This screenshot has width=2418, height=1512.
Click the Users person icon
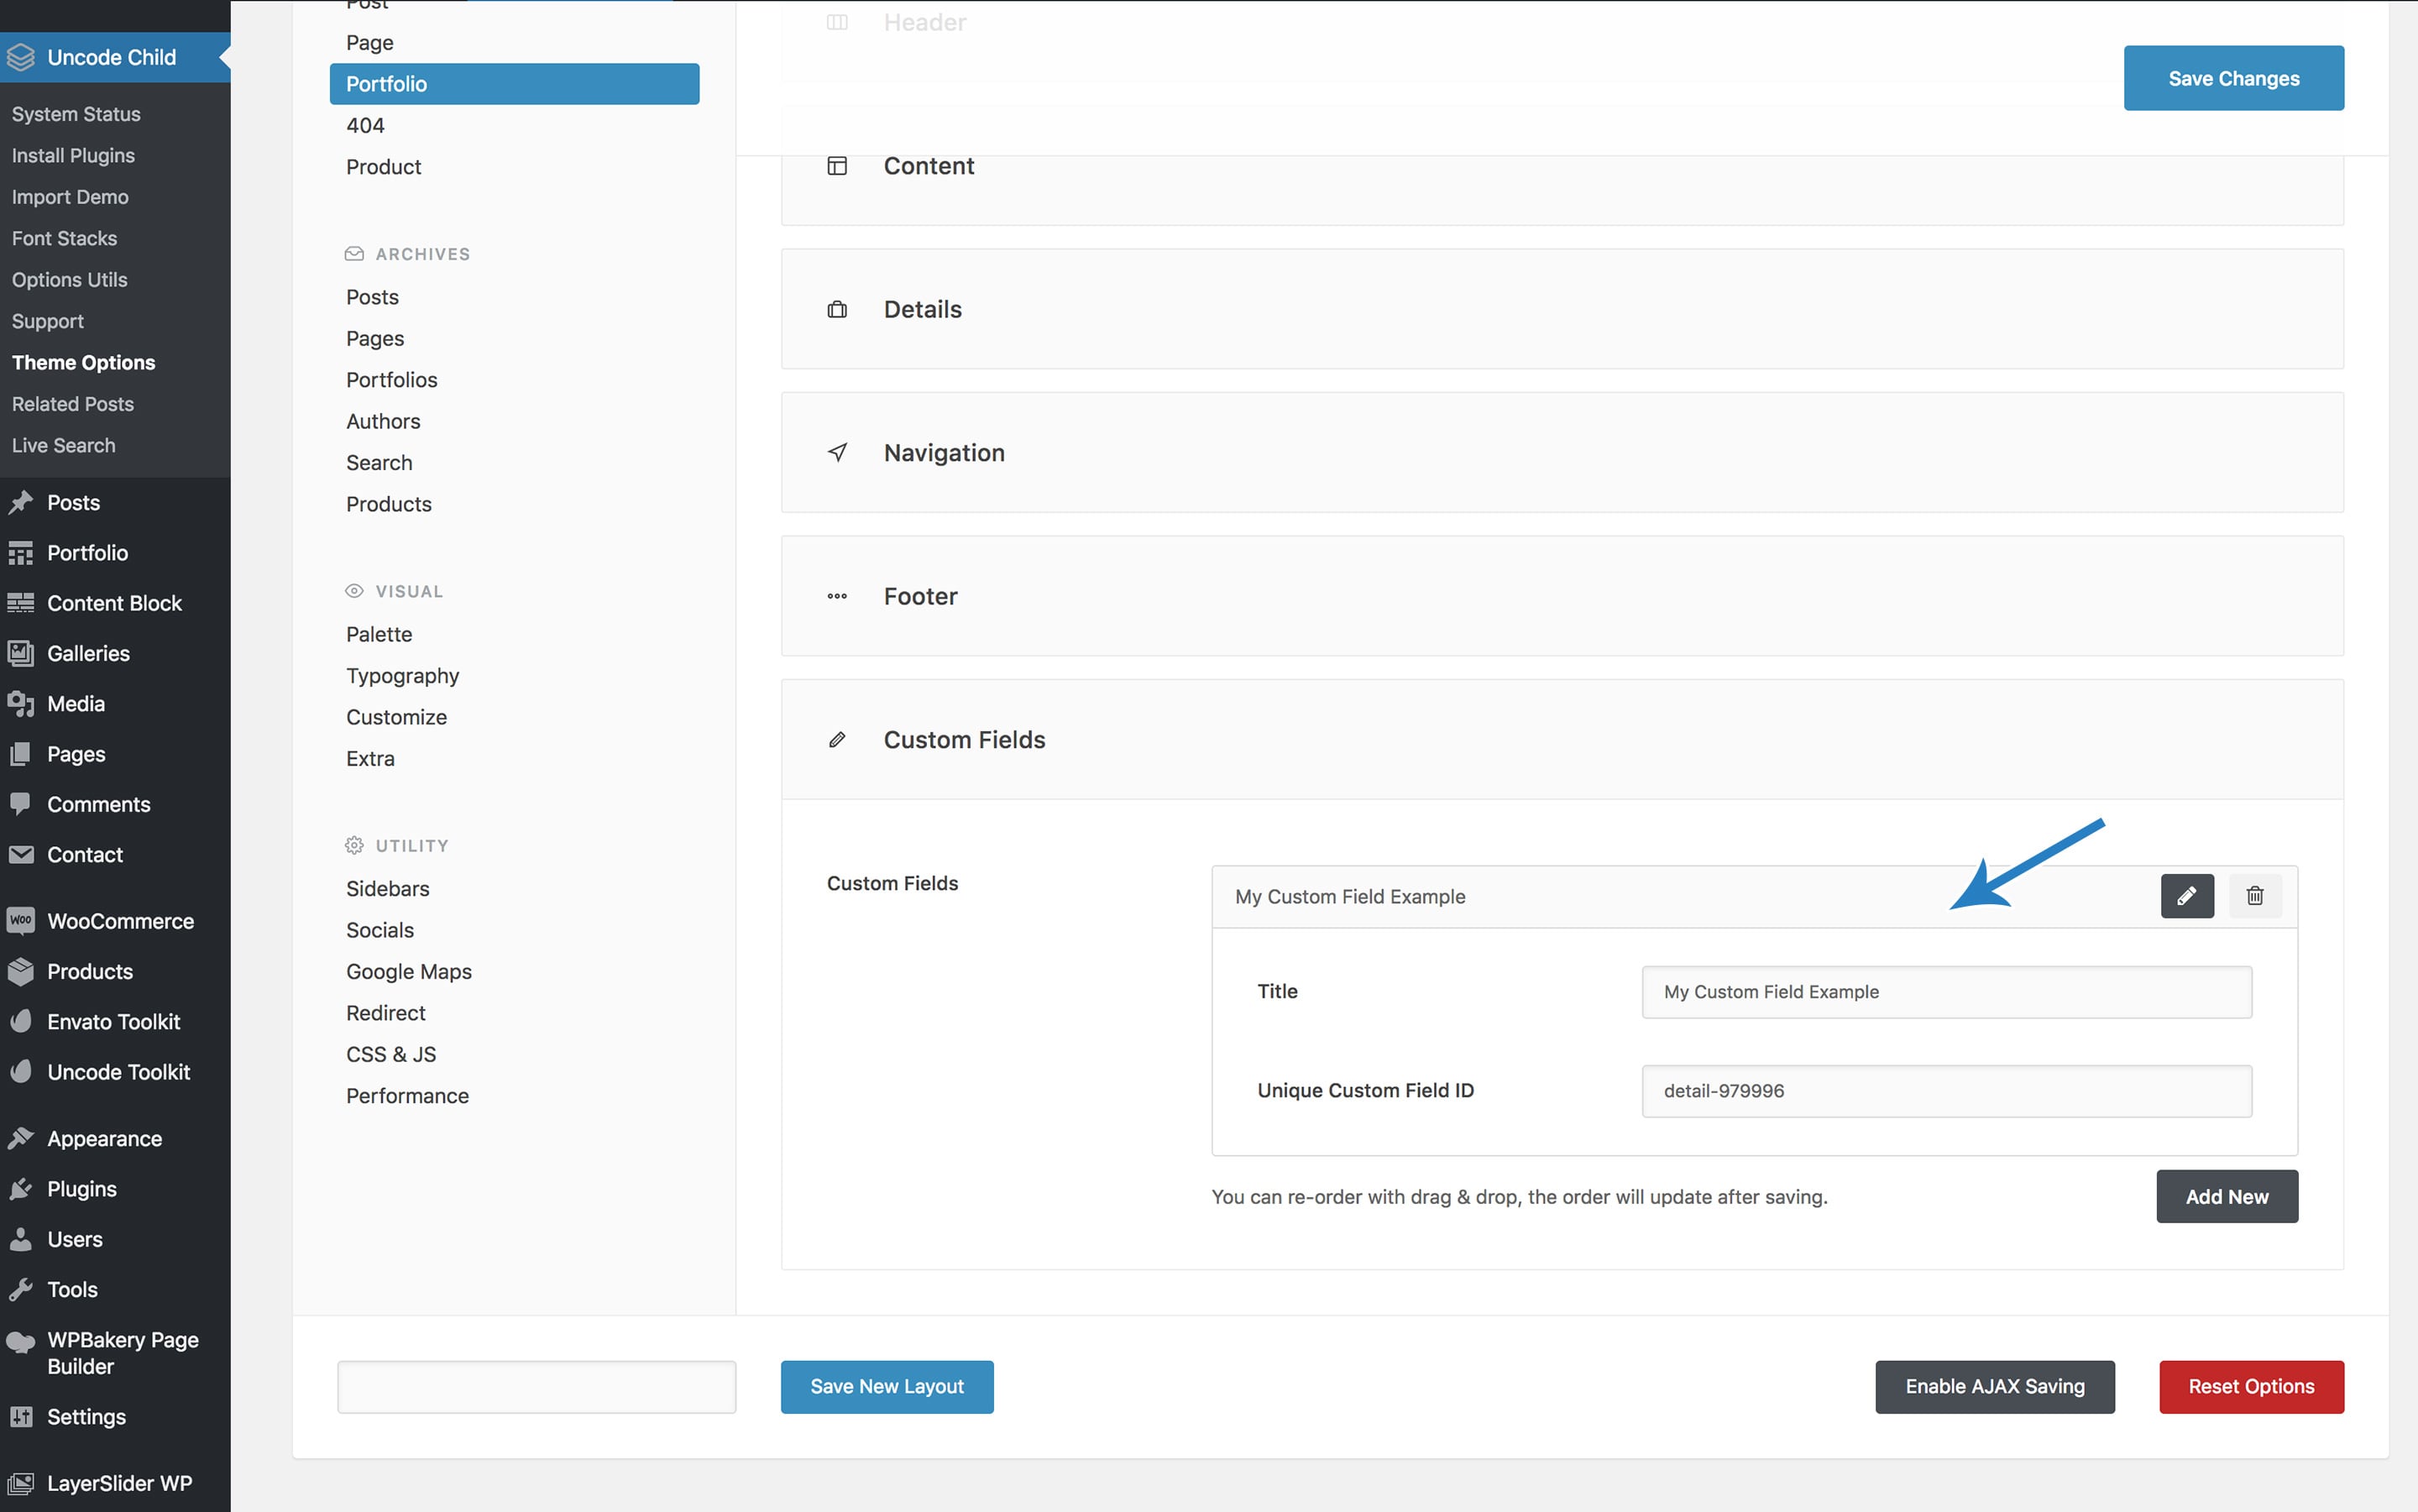click(x=20, y=1238)
